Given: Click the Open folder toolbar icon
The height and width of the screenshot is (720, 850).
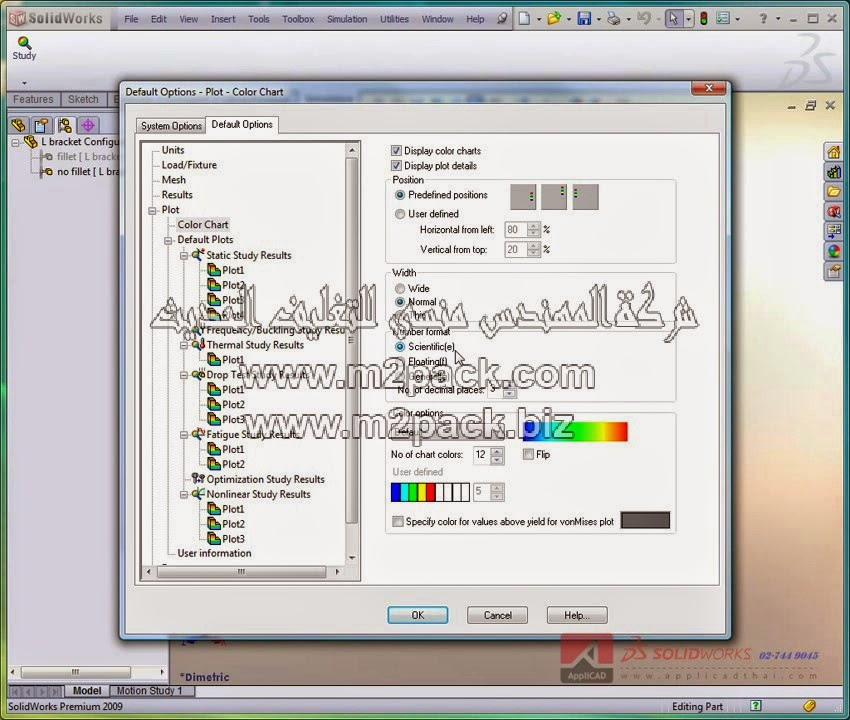Looking at the screenshot, I should coord(554,19).
